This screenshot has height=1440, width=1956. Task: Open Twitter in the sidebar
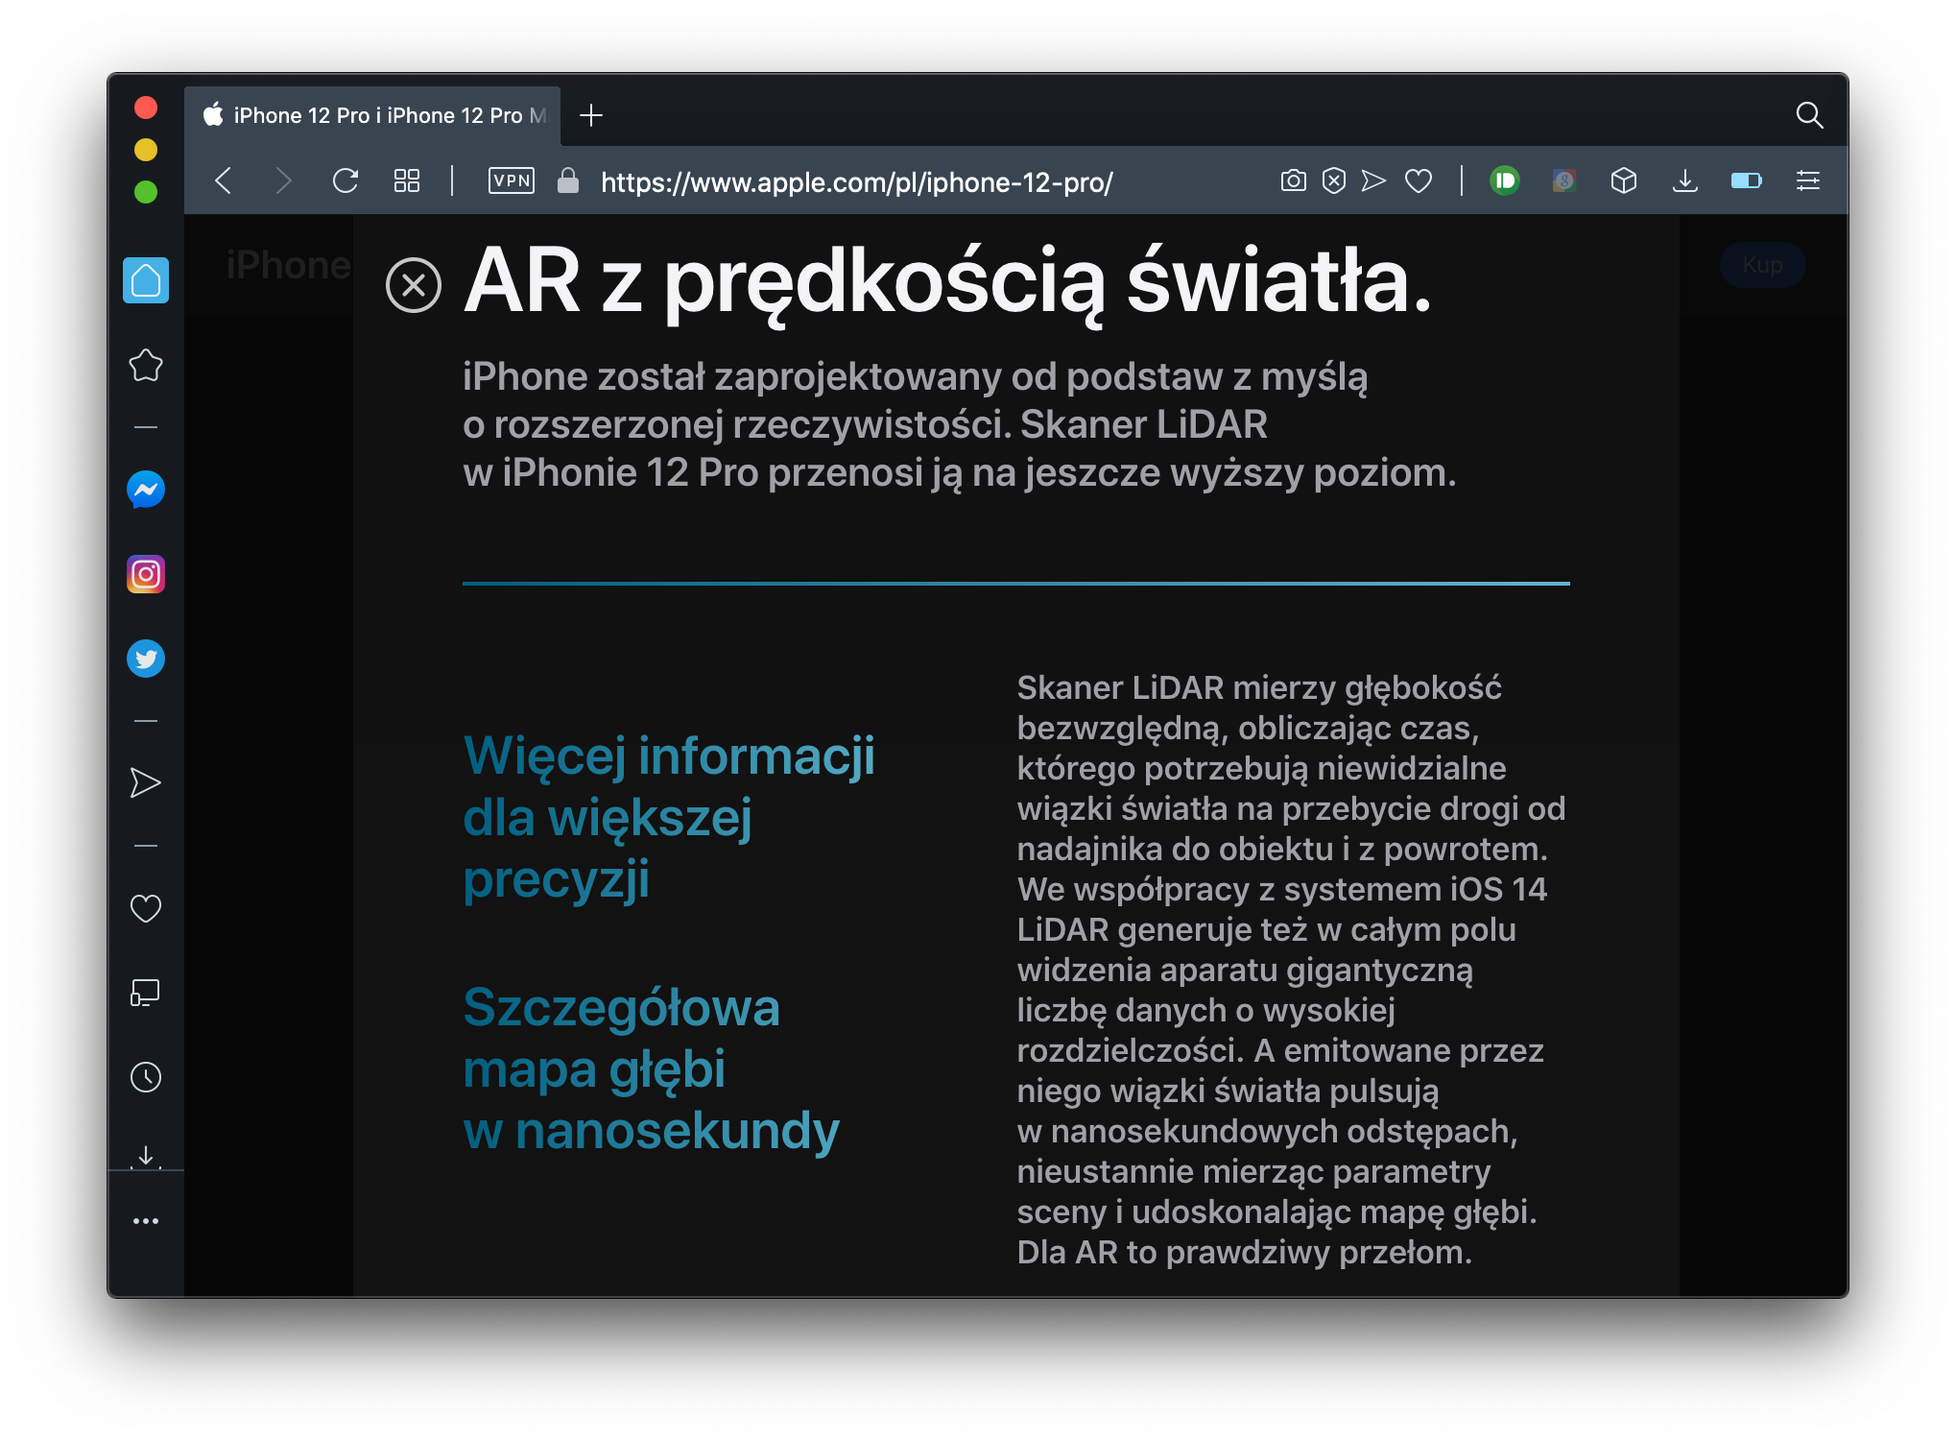pyautogui.click(x=146, y=659)
